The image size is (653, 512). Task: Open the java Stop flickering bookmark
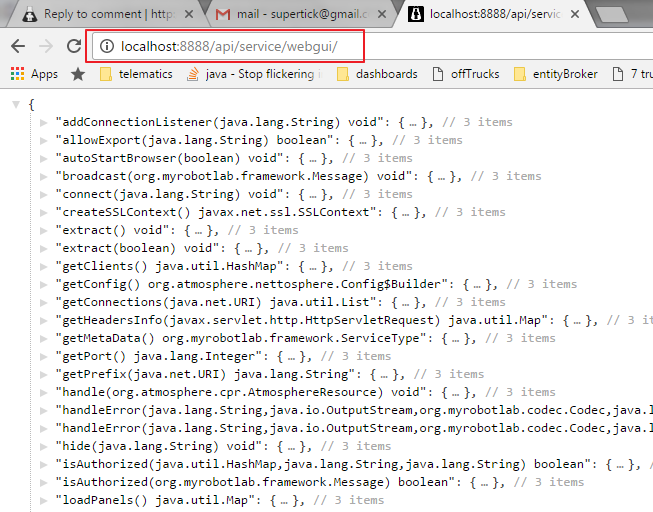click(254, 74)
